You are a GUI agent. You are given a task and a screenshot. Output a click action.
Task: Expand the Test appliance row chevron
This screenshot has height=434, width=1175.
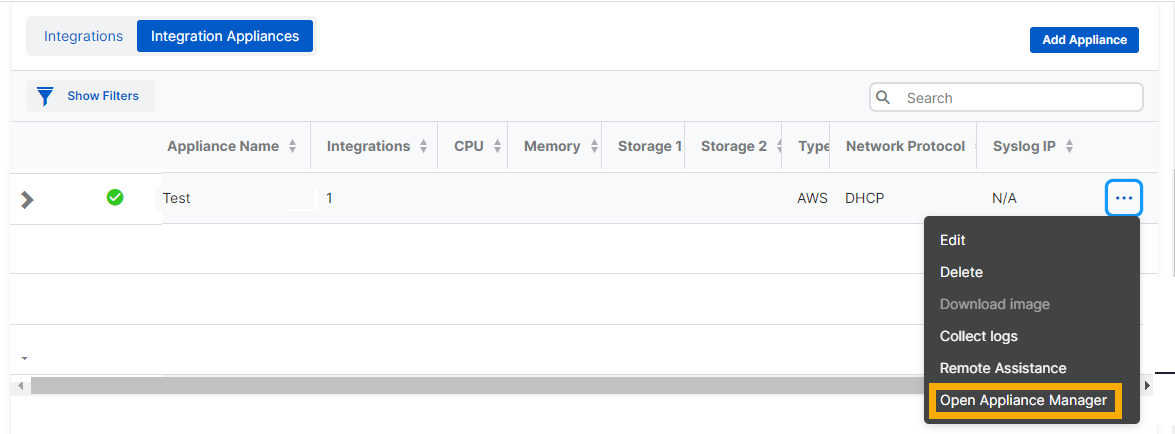click(x=28, y=199)
